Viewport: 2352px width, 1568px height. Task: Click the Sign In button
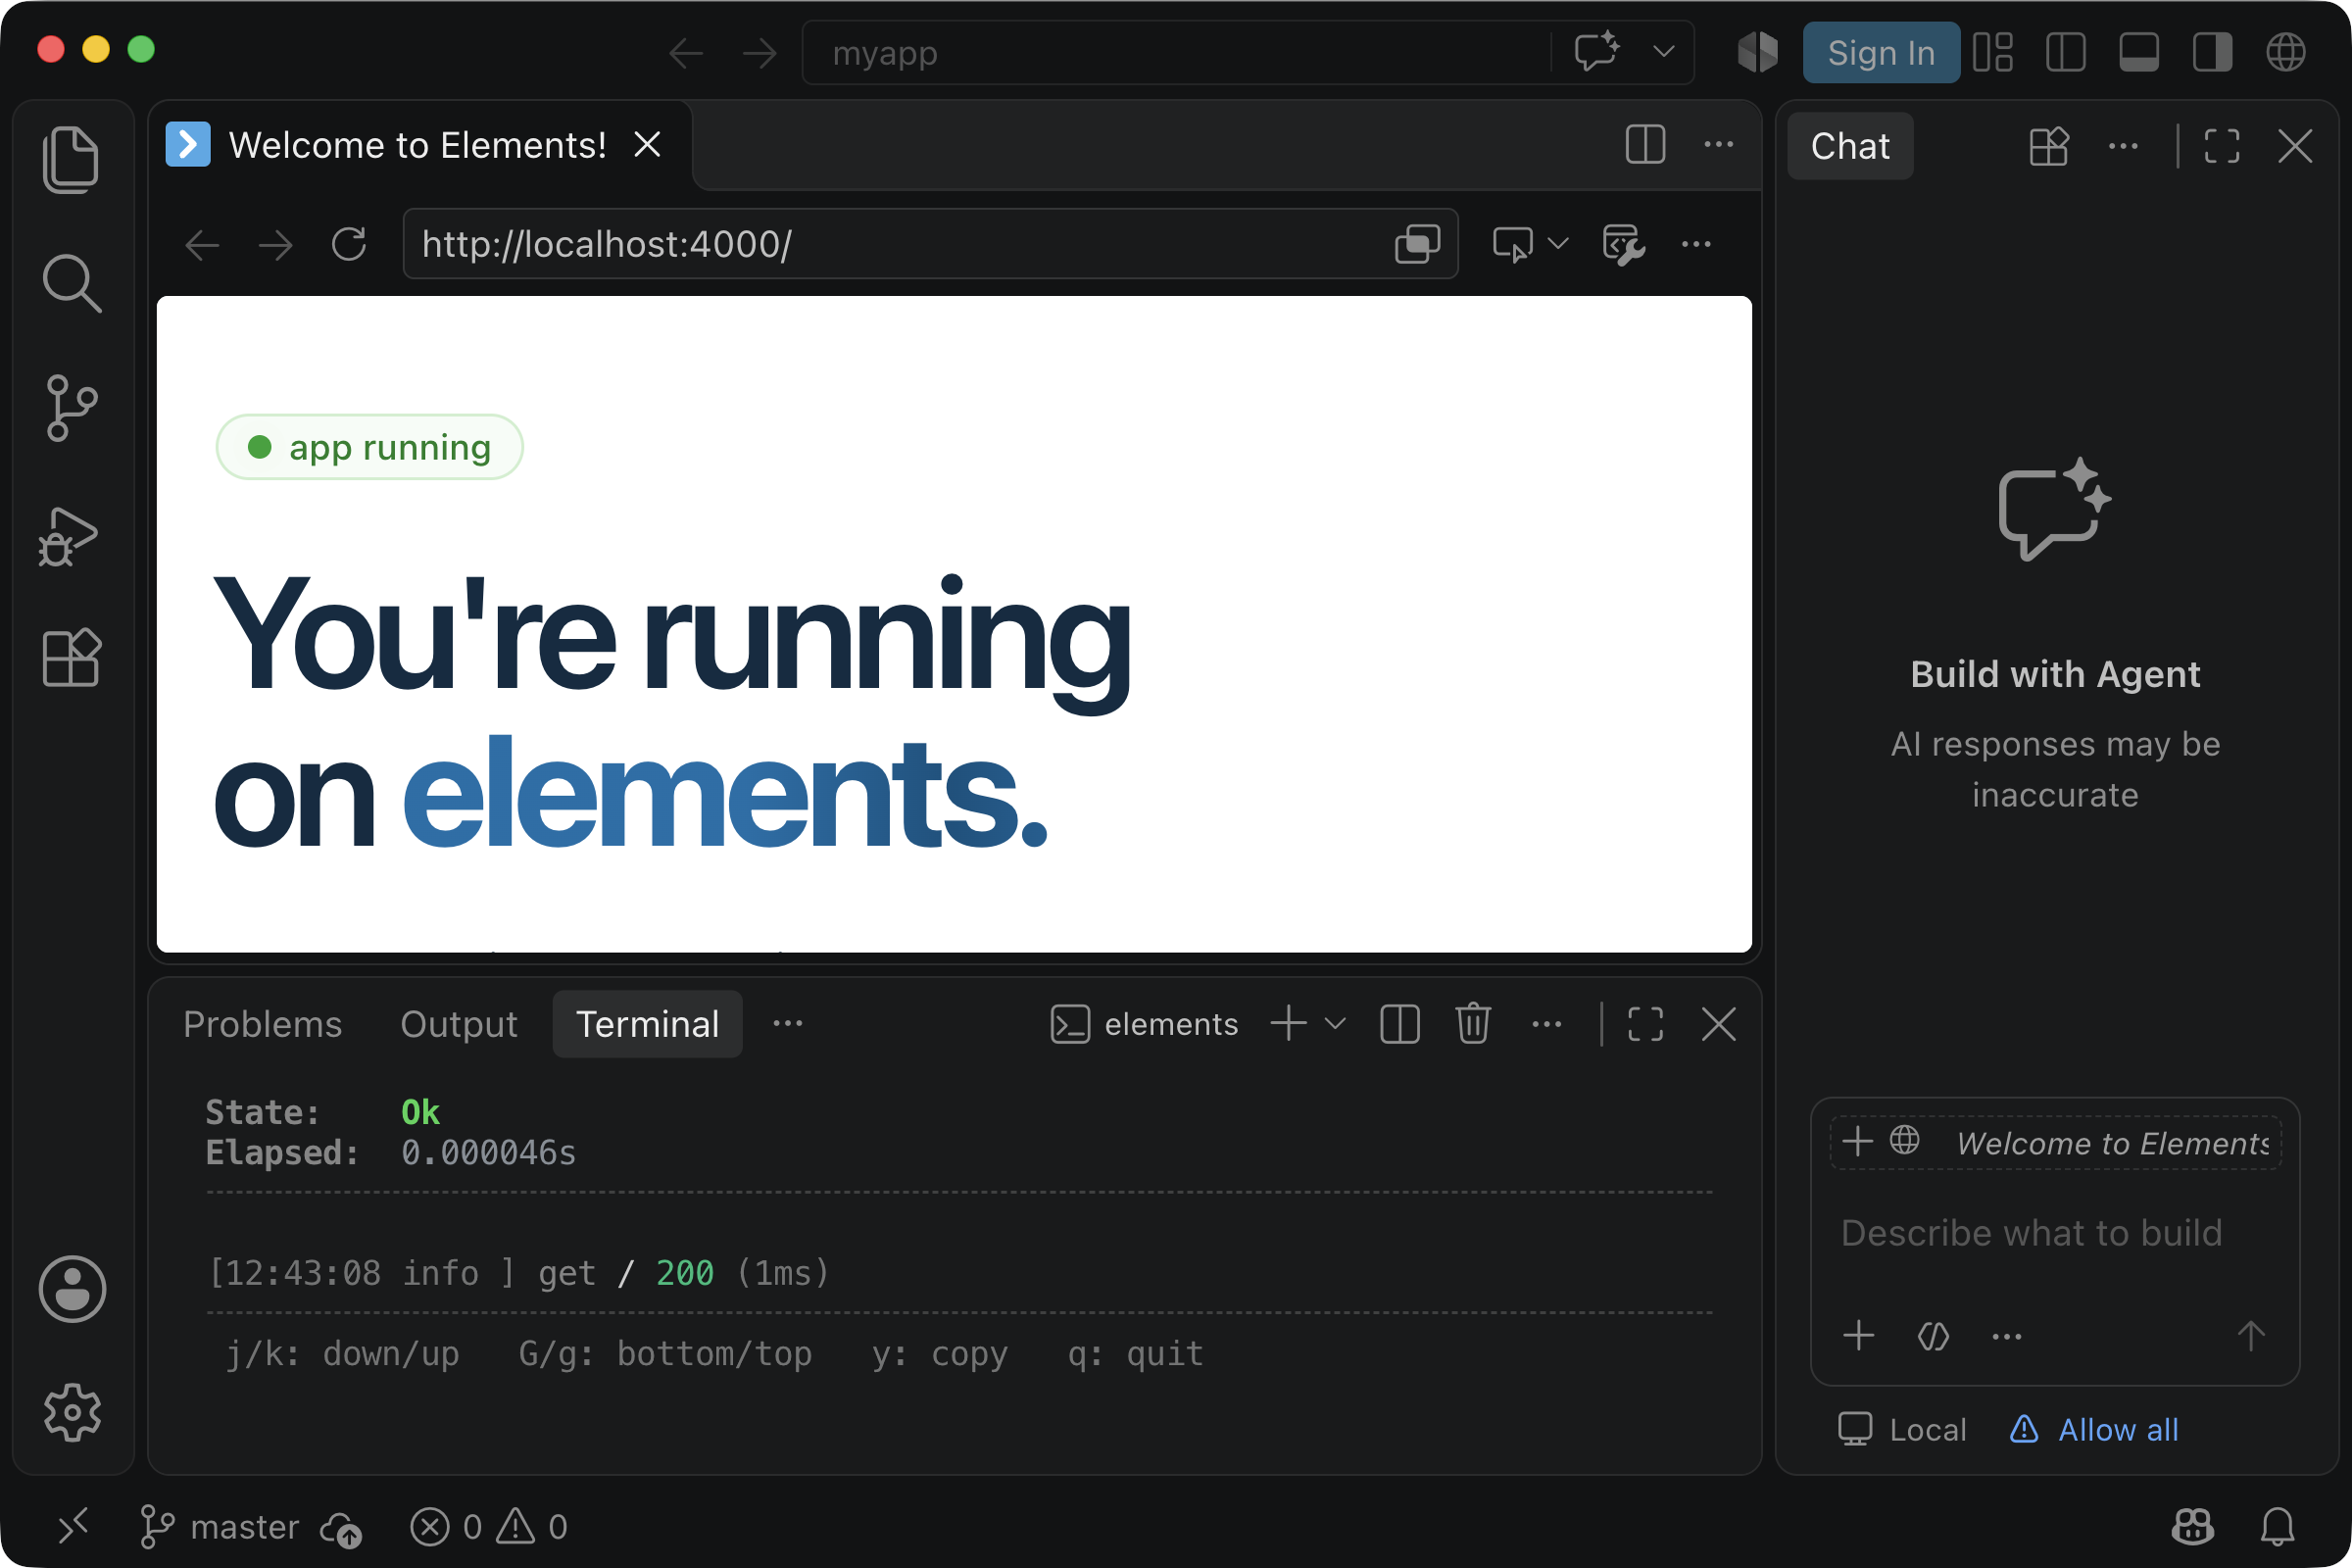[1880, 52]
